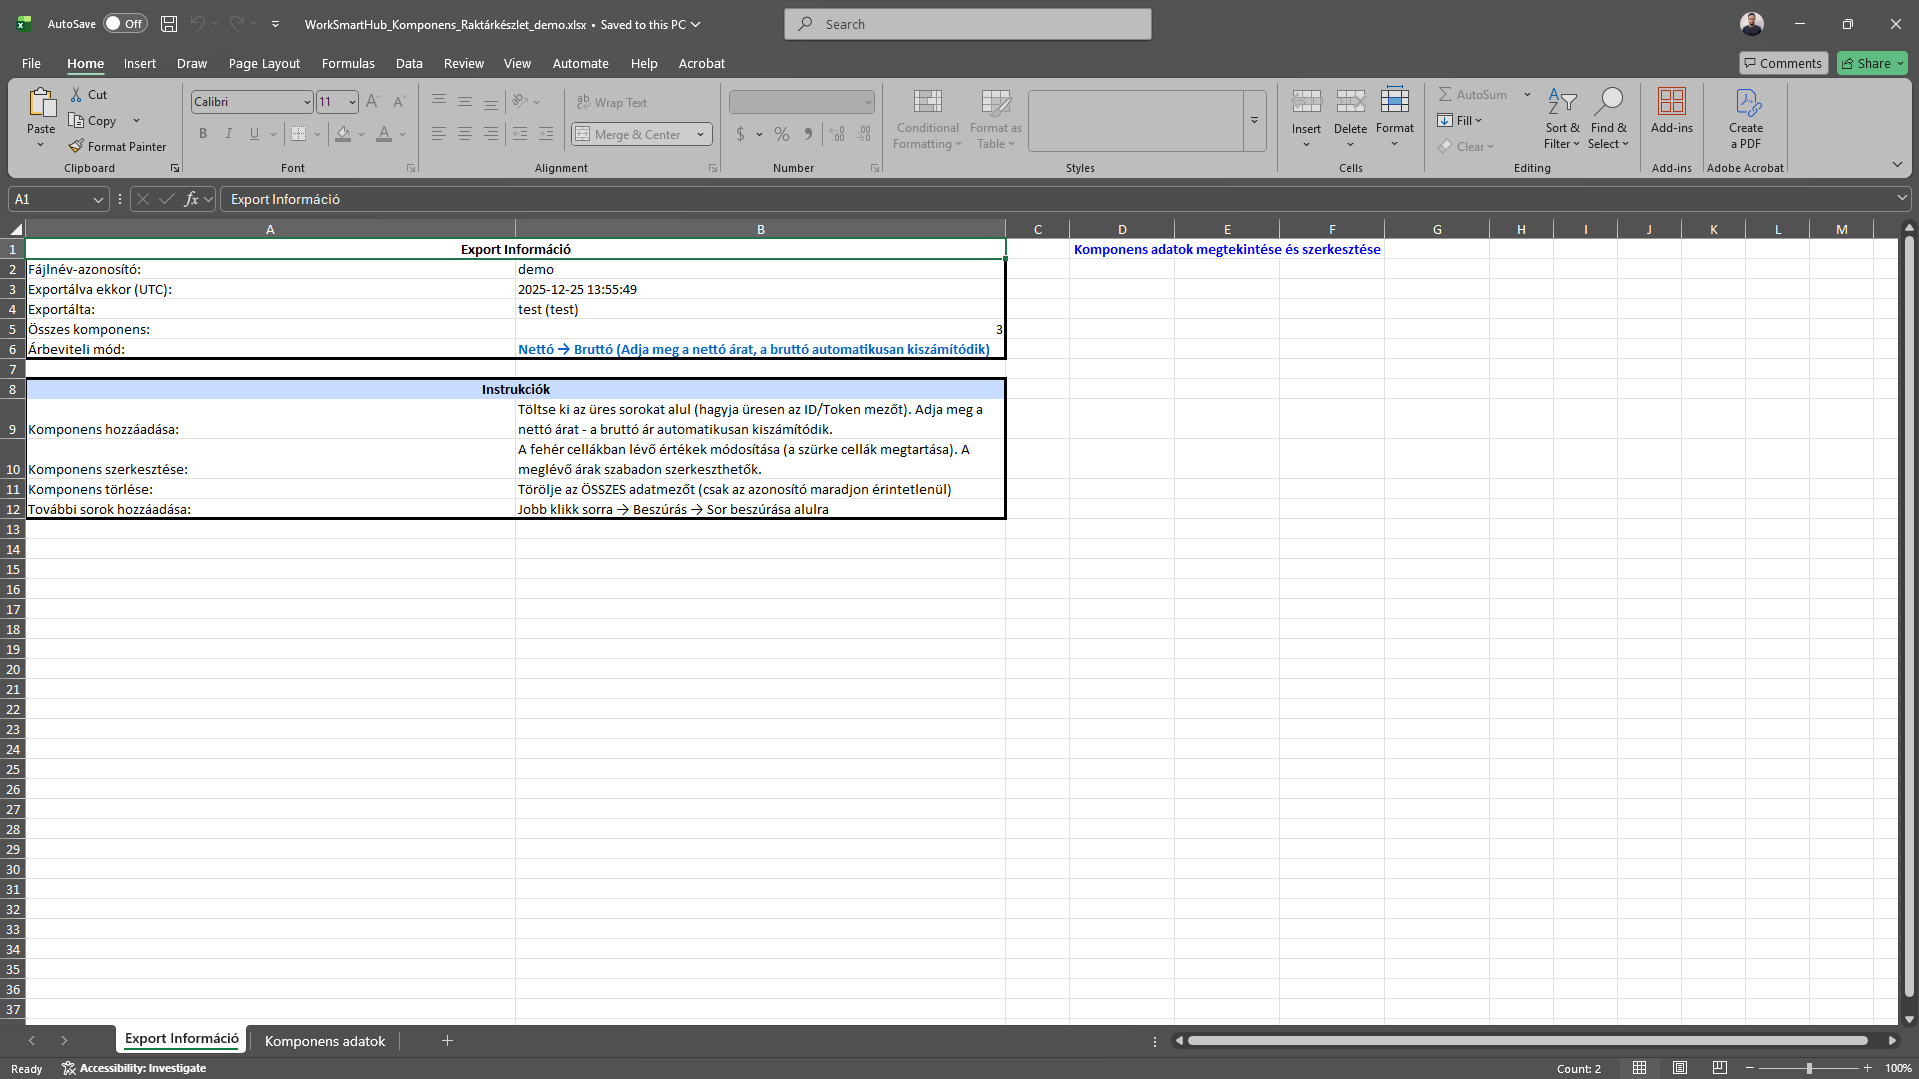
Task: Click the Save icon in title bar
Action: pos(169,24)
